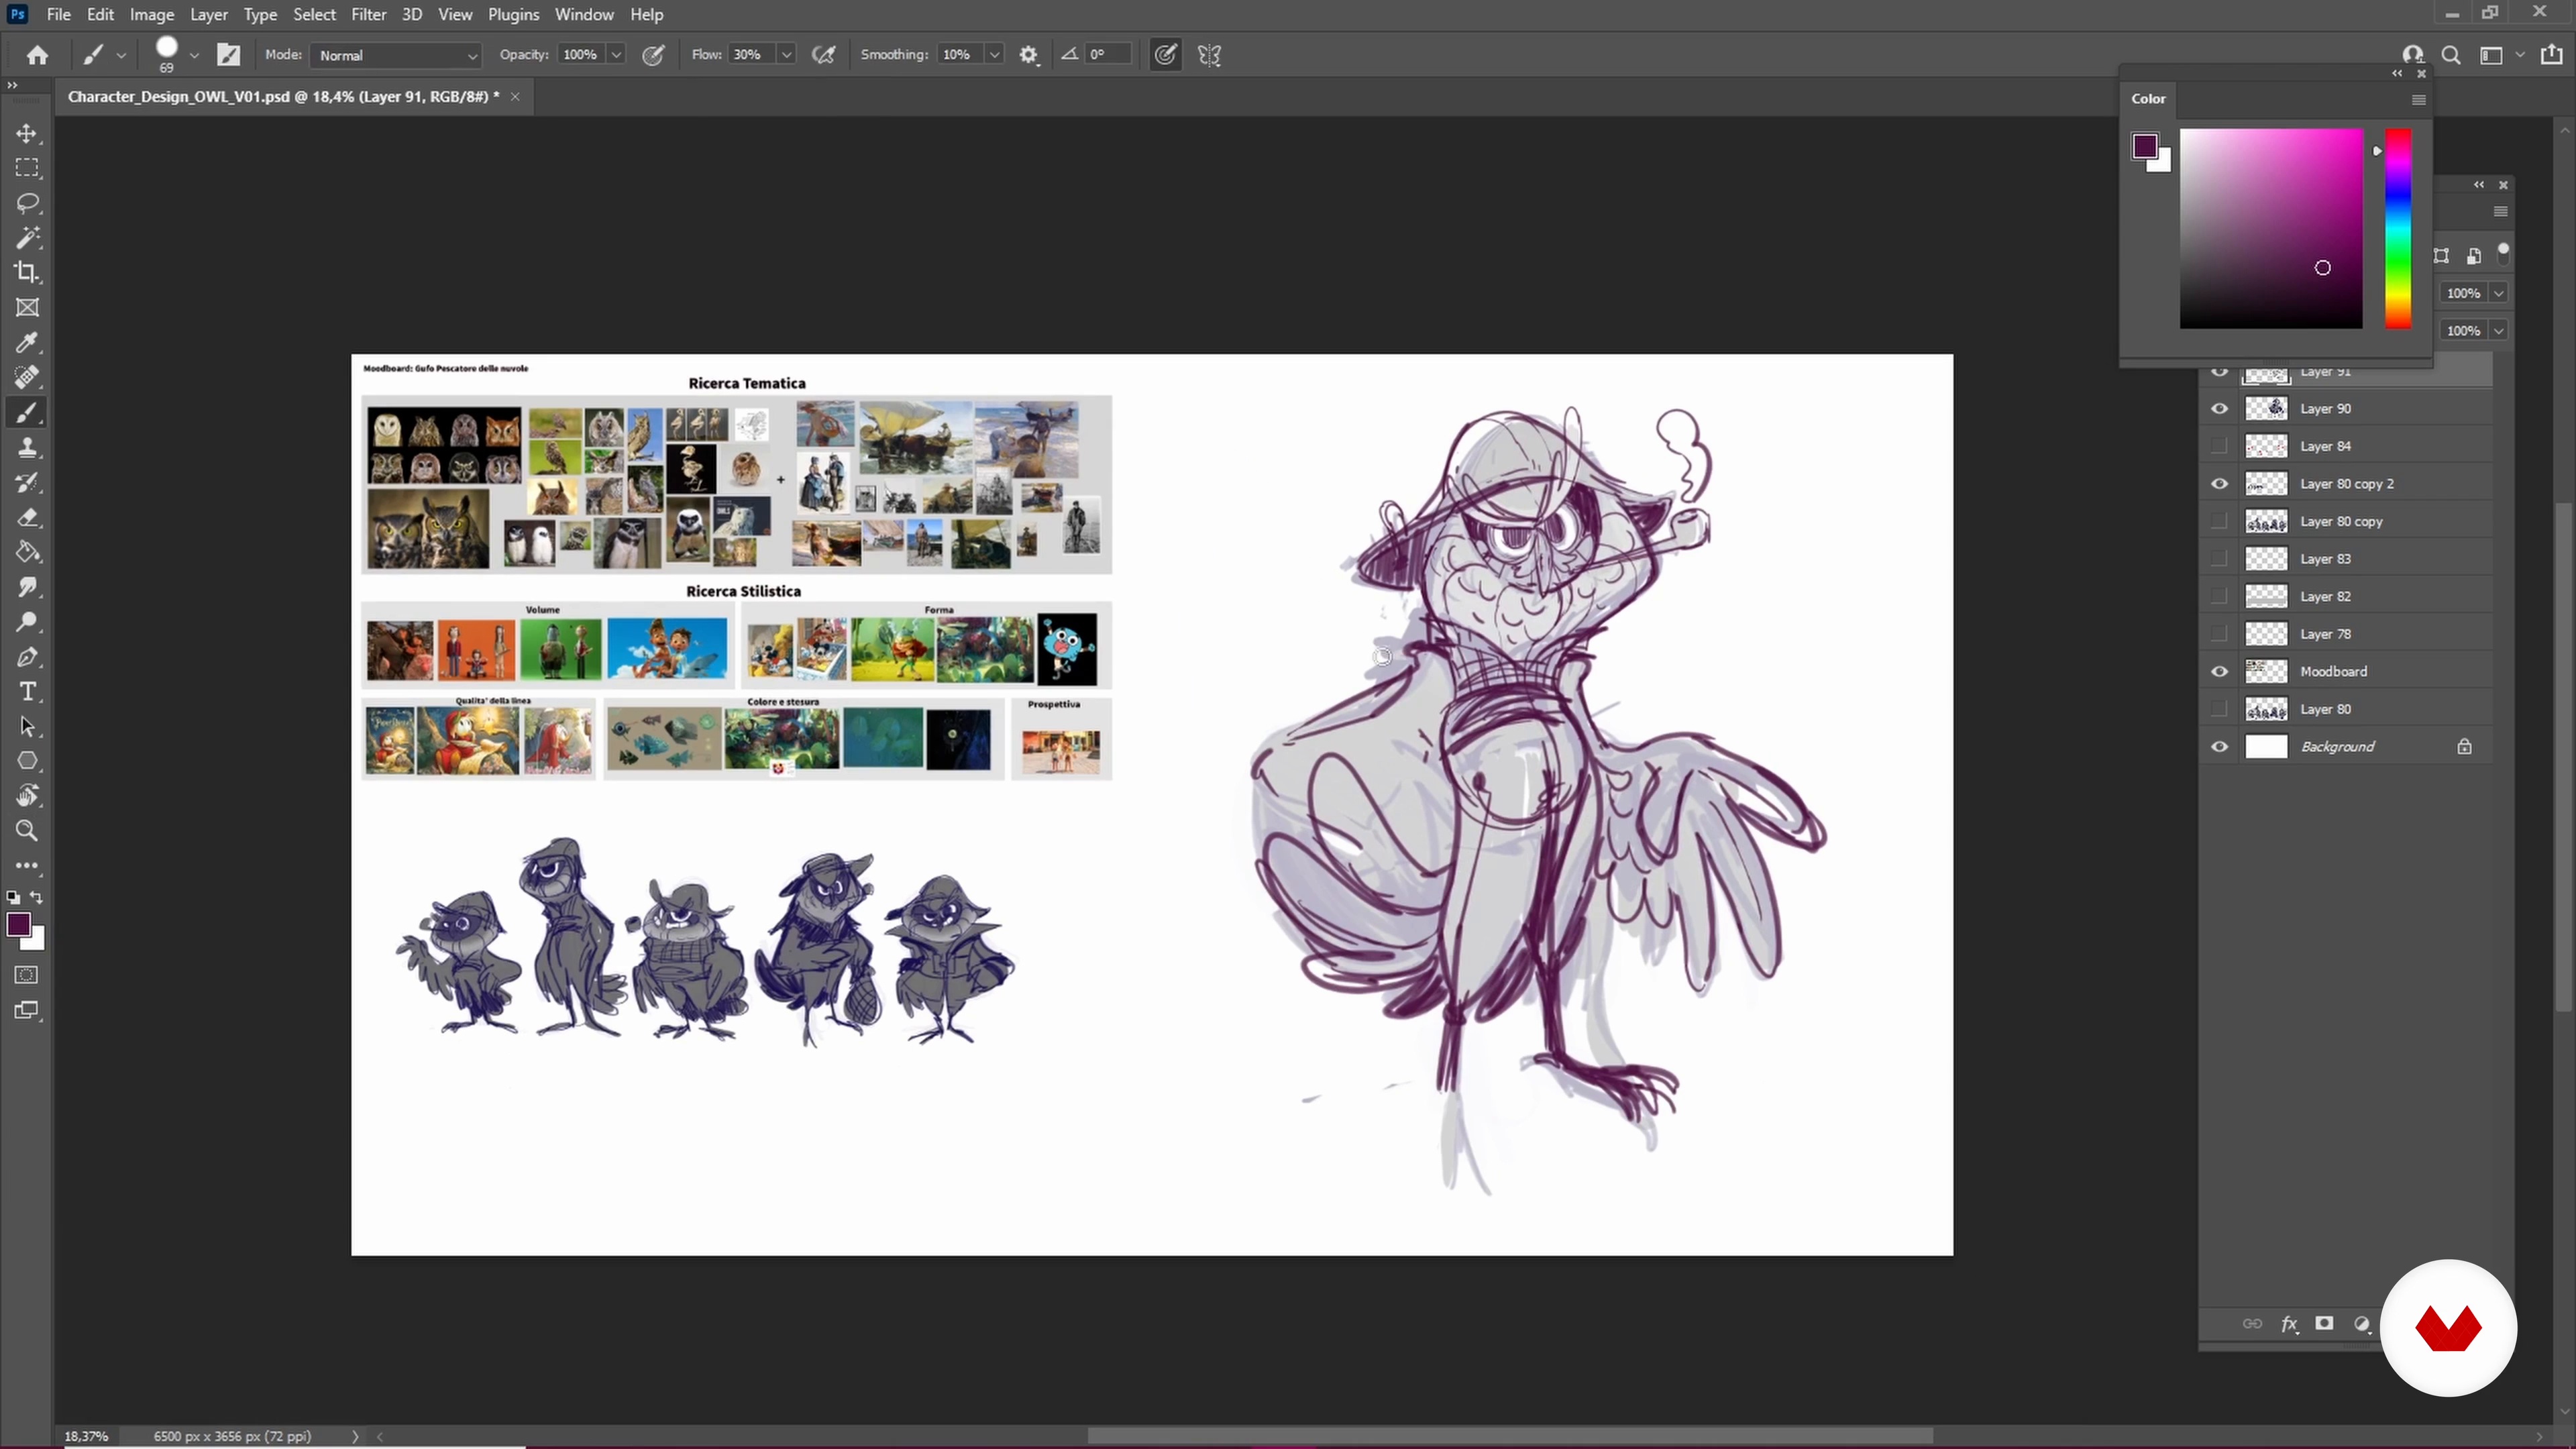
Task: Select the Dodge tool
Action: pos(27,622)
